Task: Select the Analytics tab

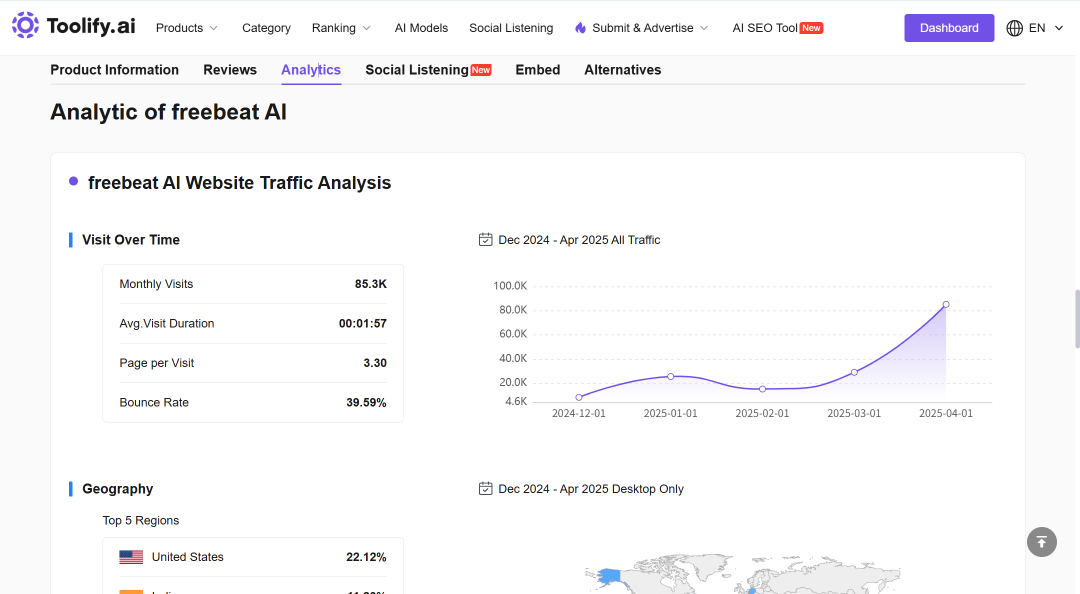Action: [311, 70]
